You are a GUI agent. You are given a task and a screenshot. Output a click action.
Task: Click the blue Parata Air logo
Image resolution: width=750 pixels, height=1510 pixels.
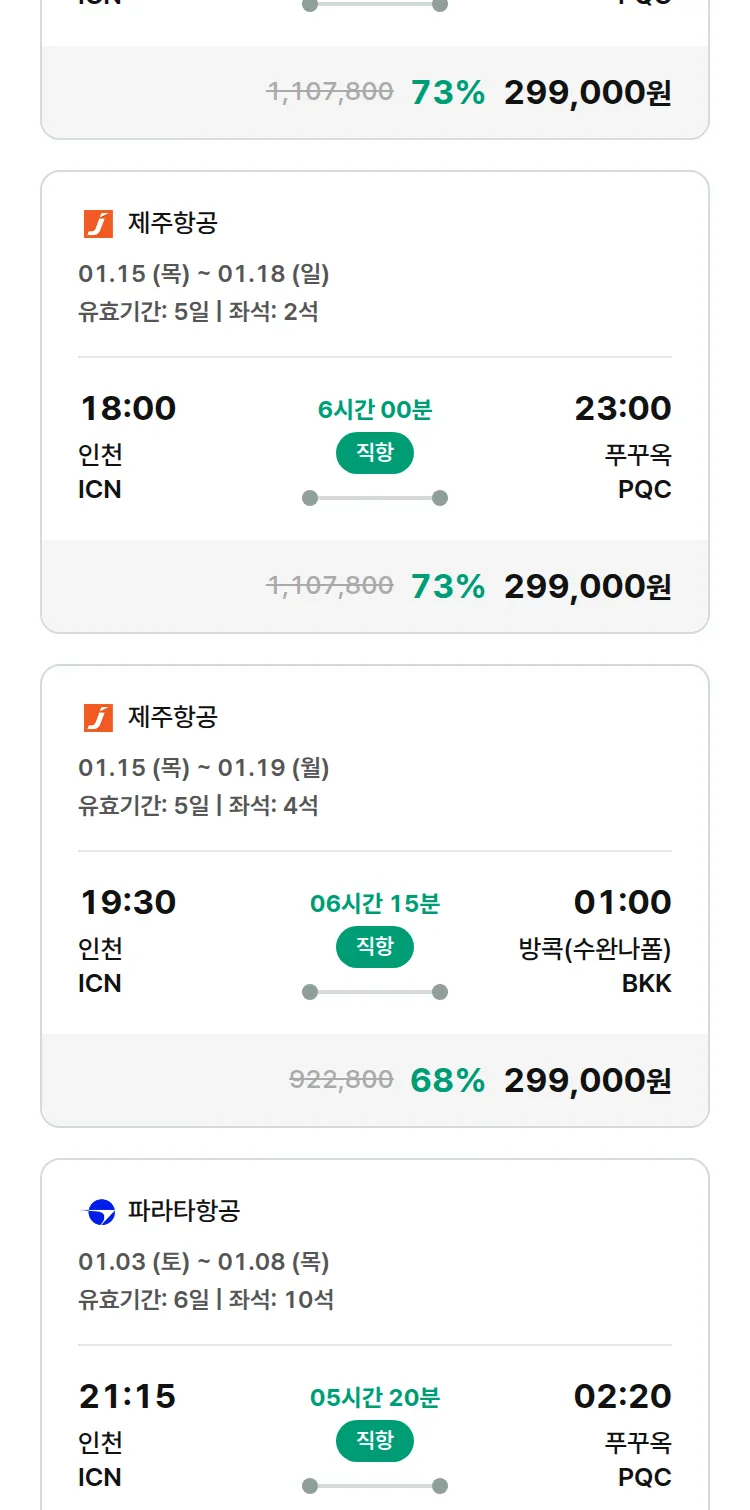pos(98,1212)
